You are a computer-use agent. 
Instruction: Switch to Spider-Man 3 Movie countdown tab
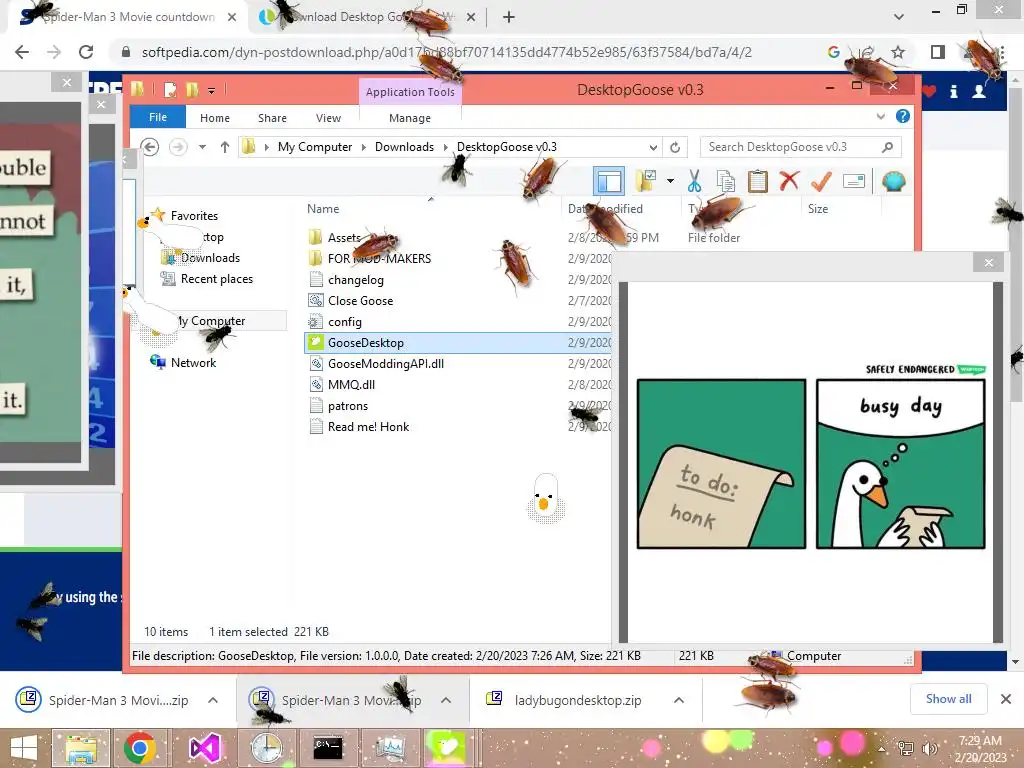click(128, 17)
